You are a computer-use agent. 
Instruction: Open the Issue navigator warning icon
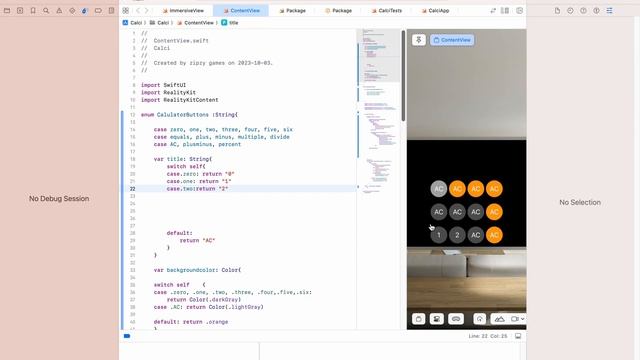[59, 11]
